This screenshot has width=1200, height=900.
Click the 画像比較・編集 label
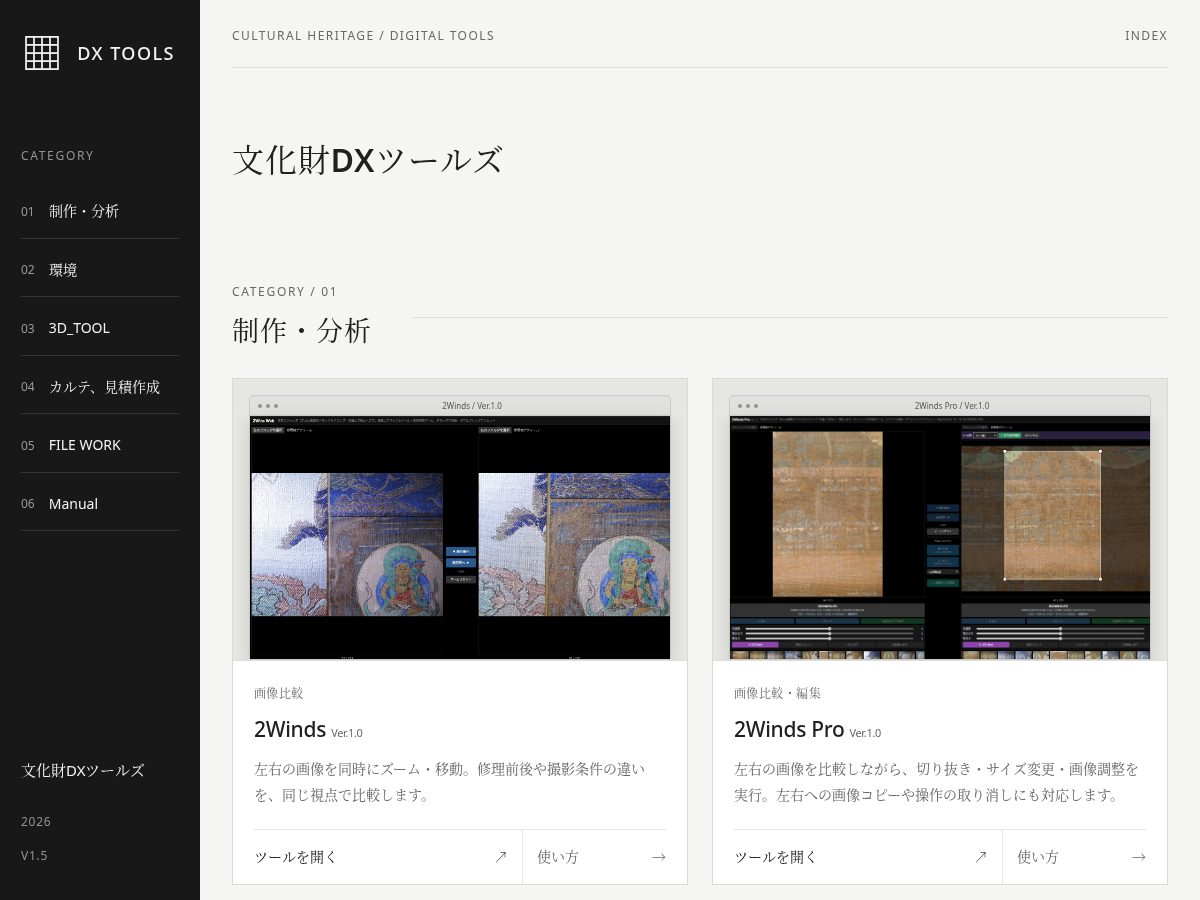778,693
